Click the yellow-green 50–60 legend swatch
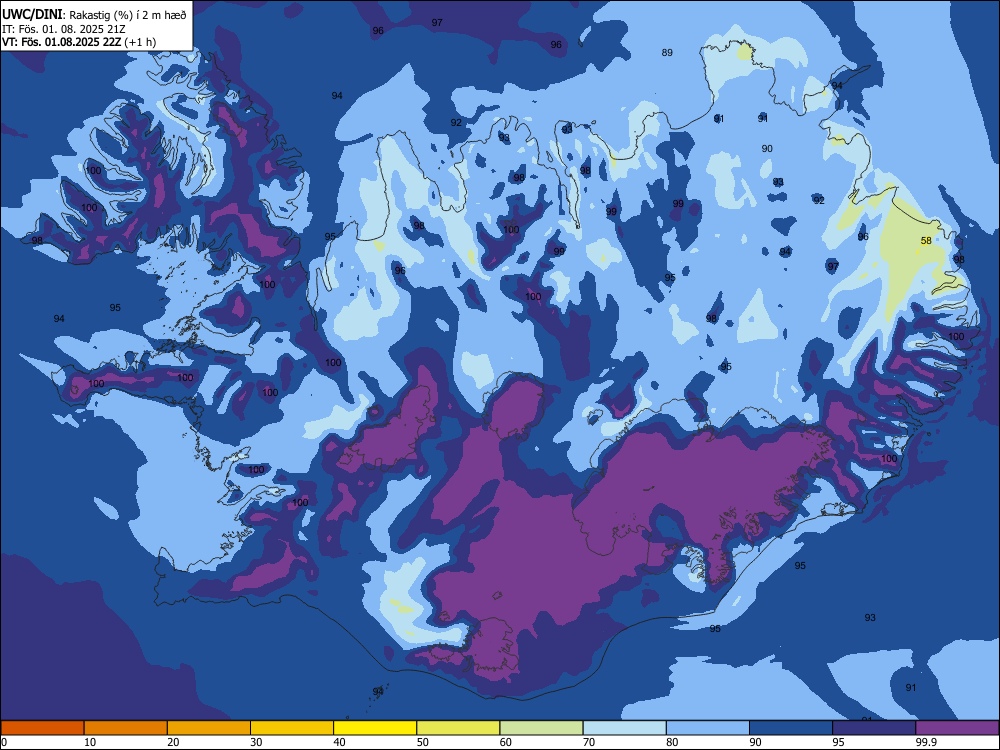This screenshot has height=750, width=1000. (459, 728)
